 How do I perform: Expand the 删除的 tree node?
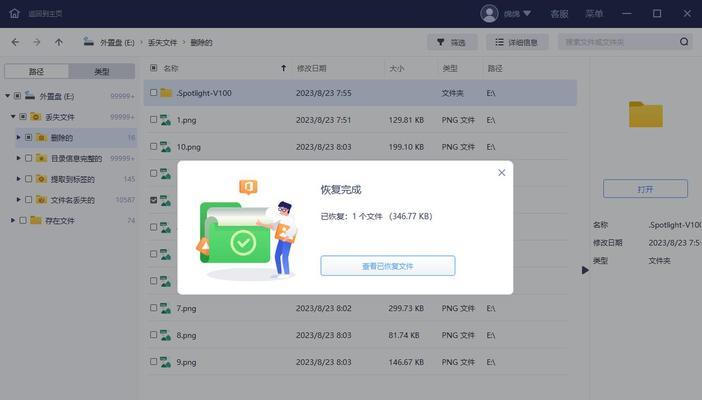18,137
